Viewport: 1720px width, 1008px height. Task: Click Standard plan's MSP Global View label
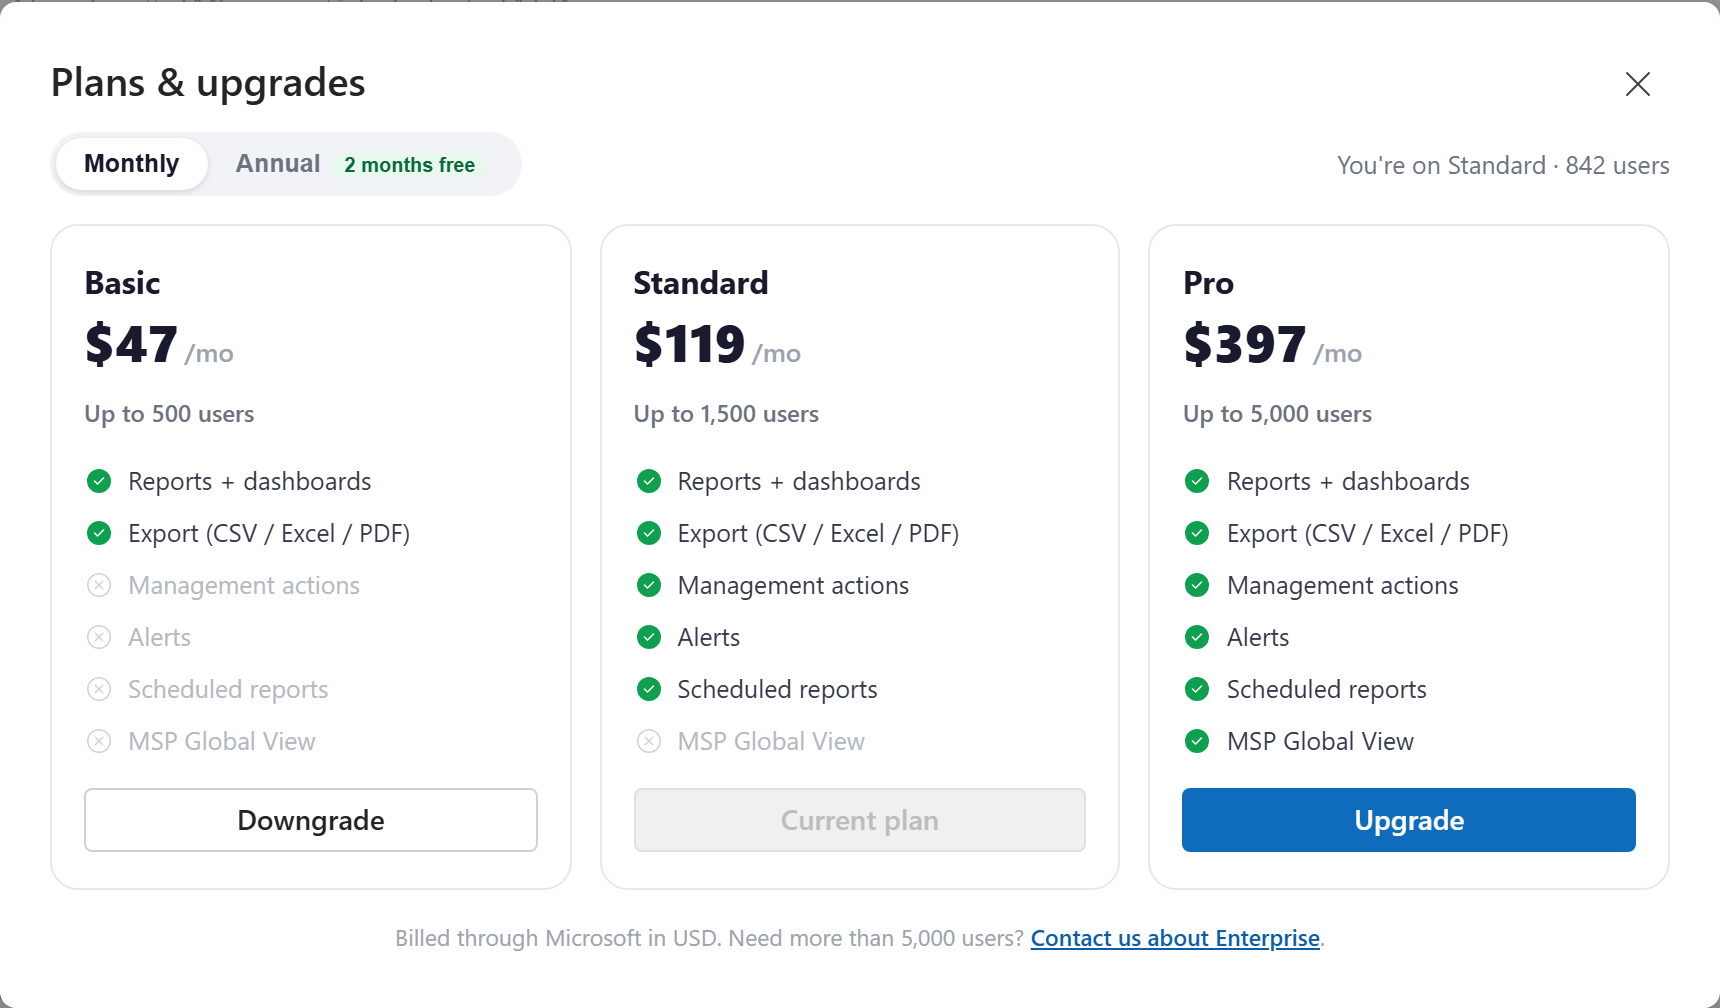click(x=771, y=742)
